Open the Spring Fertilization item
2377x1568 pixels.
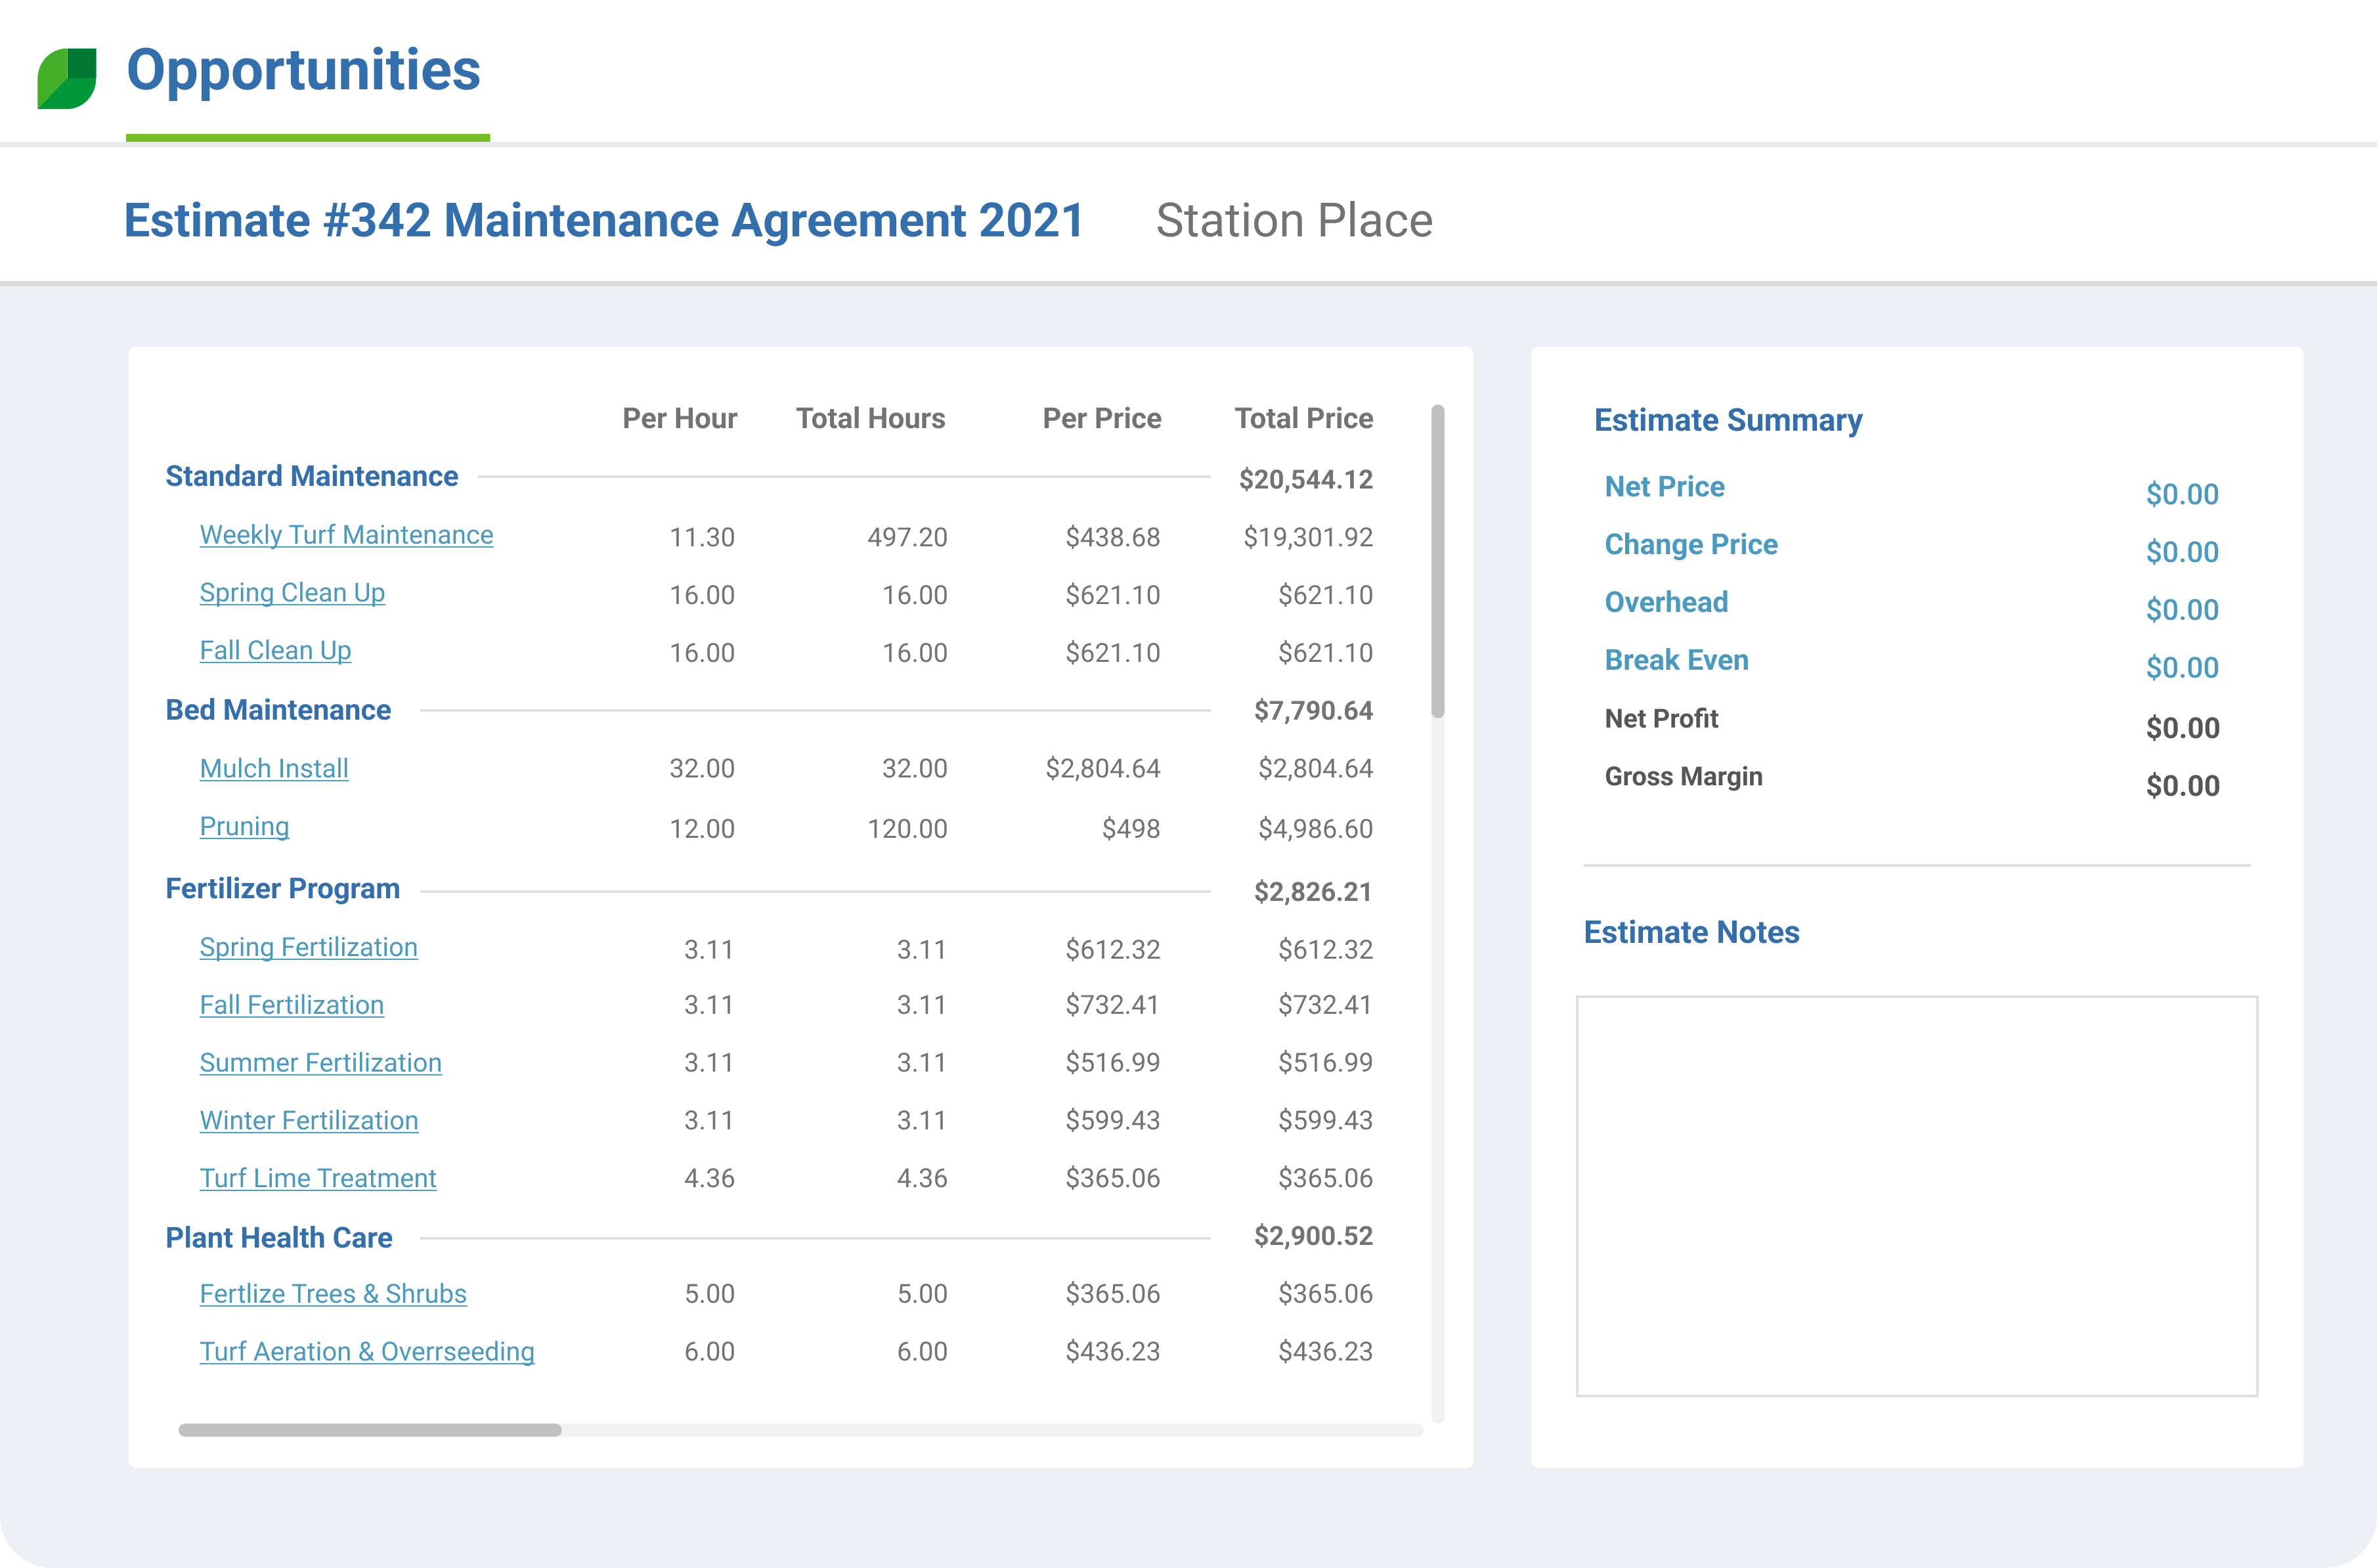(308, 947)
